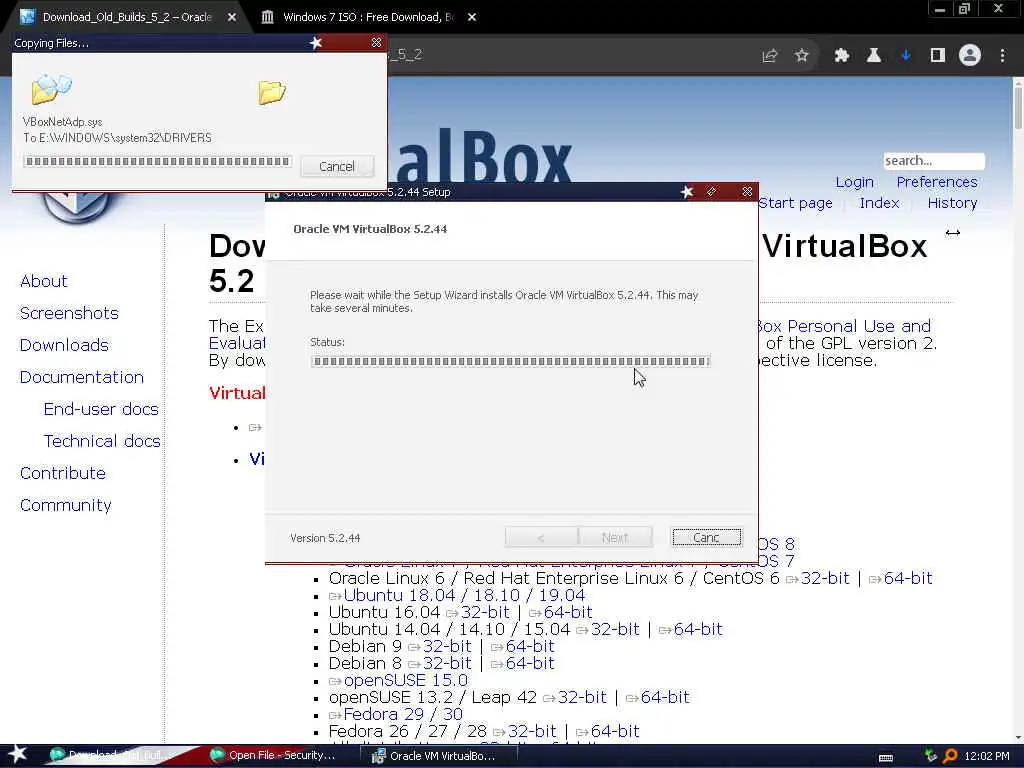Click the 12:02 PM clock
The image size is (1024, 768).
[x=987, y=756]
